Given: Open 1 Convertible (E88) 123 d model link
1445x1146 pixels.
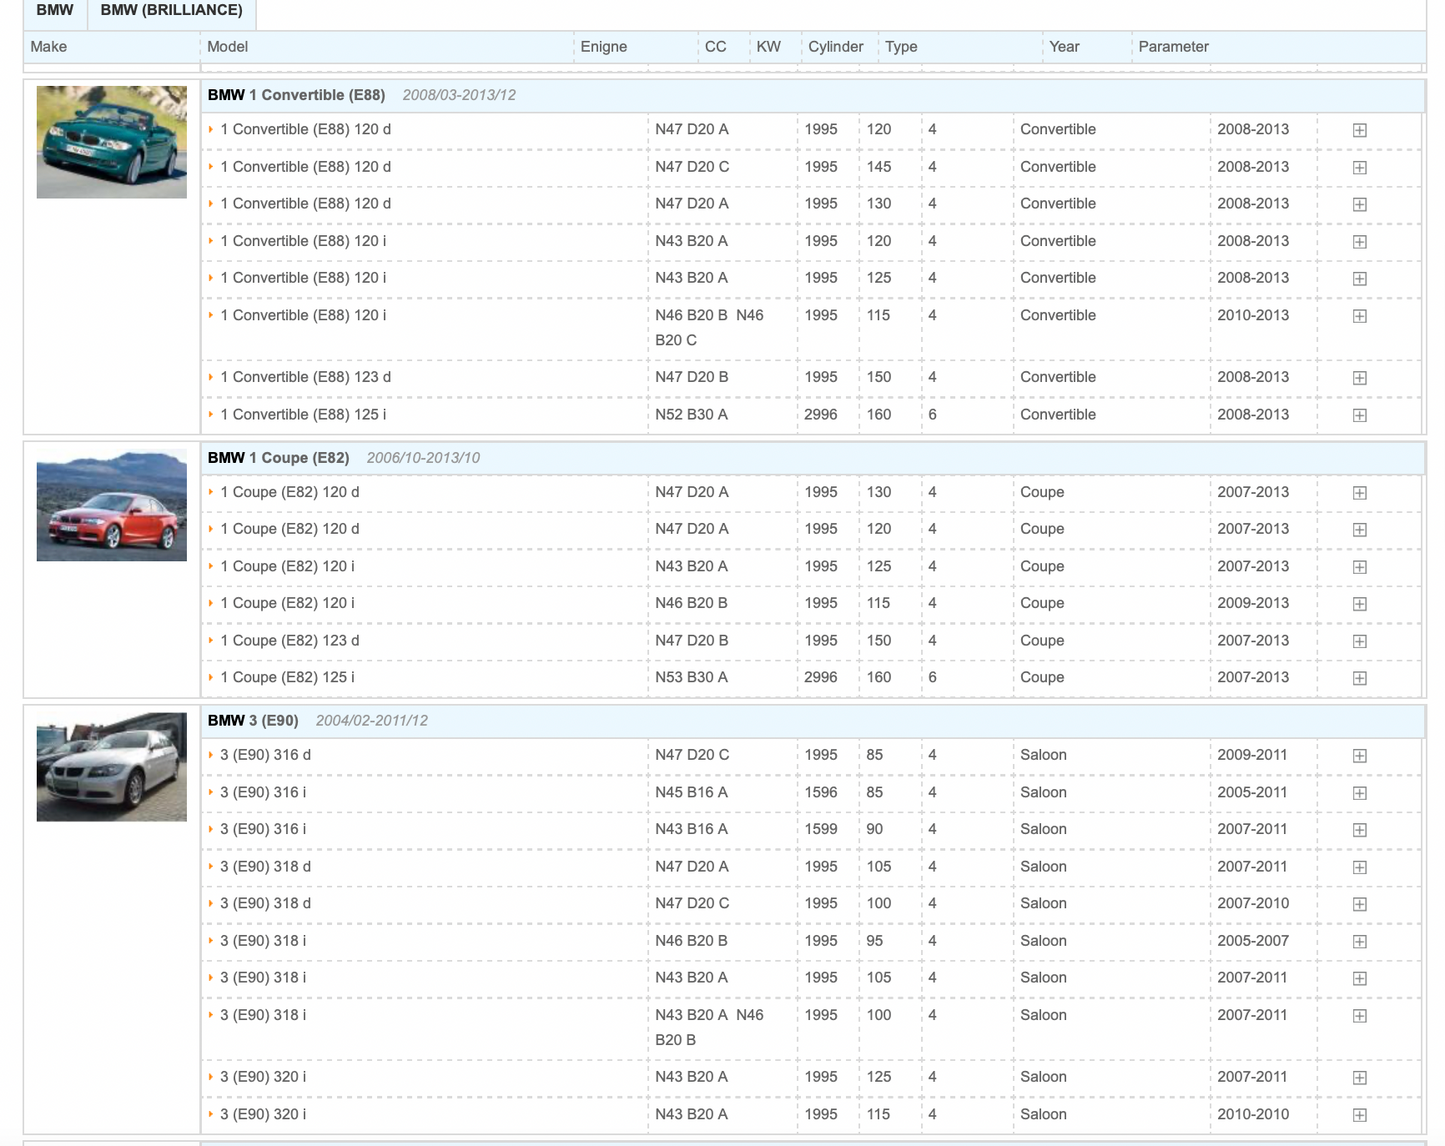Looking at the screenshot, I should pyautogui.click(x=305, y=377).
